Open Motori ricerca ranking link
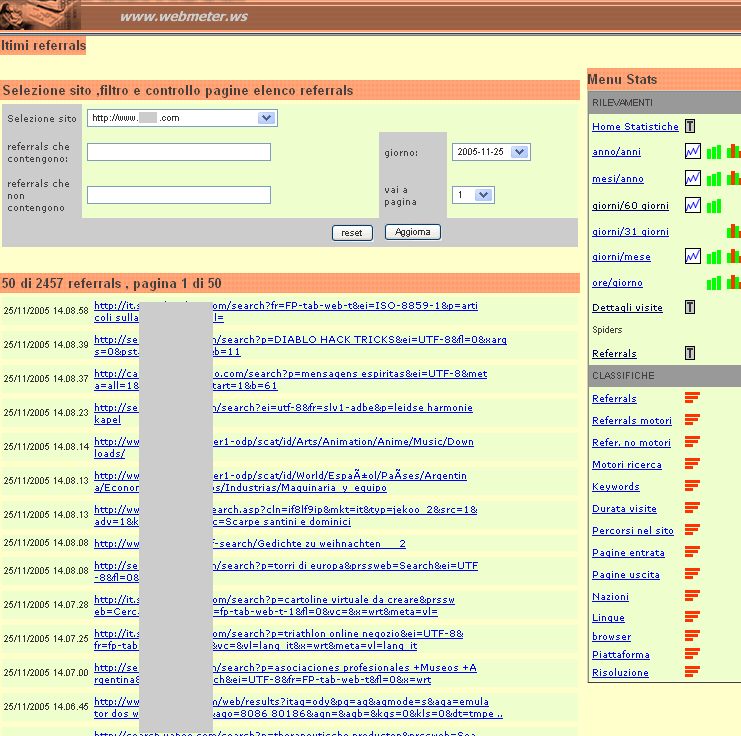Image resolution: width=741 pixels, height=736 pixels. tap(627, 465)
